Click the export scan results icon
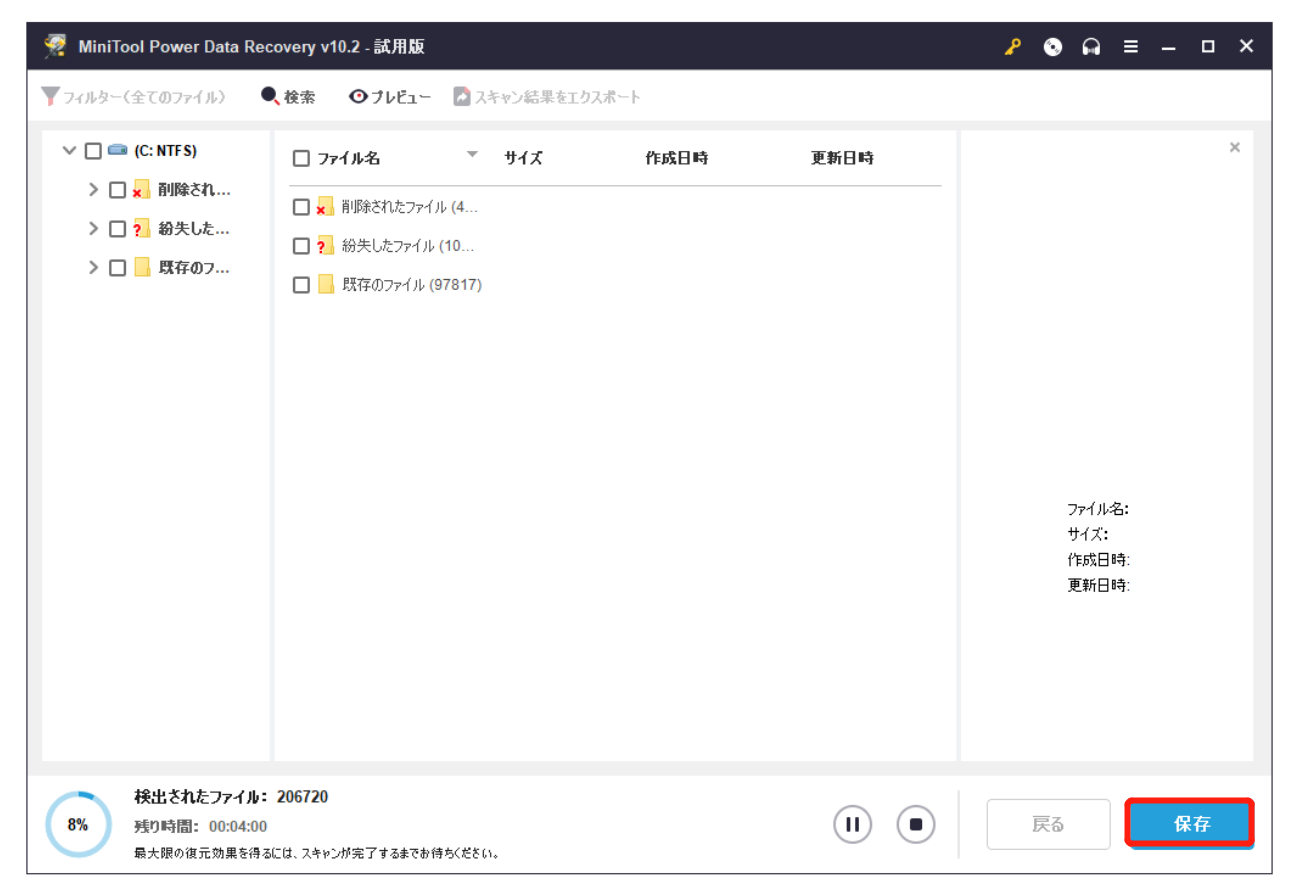The image size is (1292, 893). pos(462,96)
